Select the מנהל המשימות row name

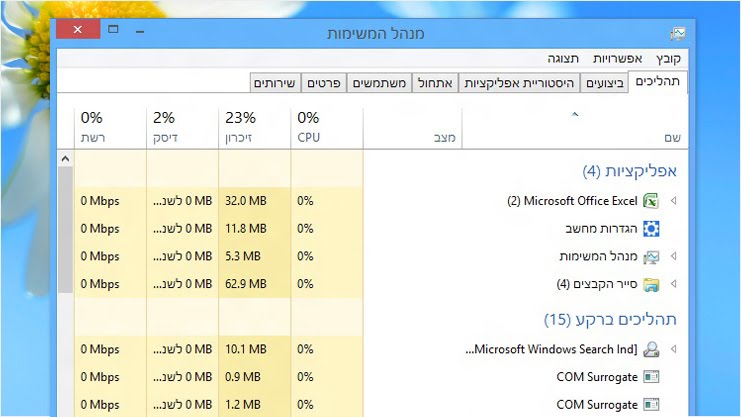click(x=598, y=256)
